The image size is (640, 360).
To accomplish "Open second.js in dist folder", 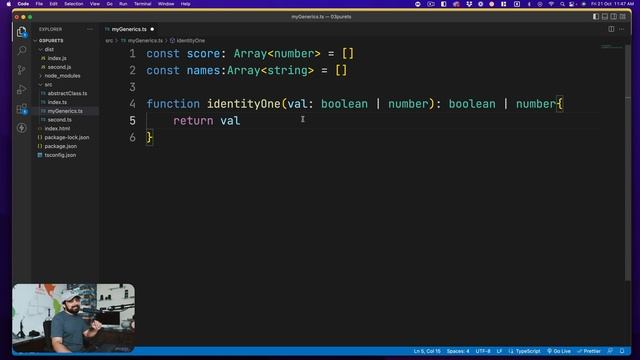I will [59, 67].
